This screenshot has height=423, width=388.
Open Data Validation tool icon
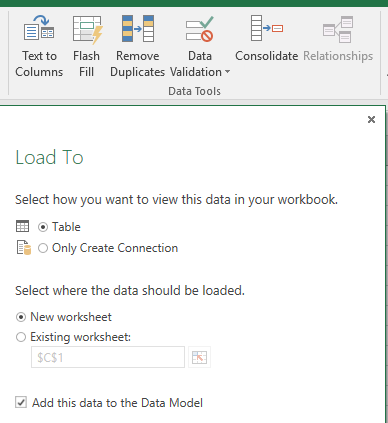(200, 29)
